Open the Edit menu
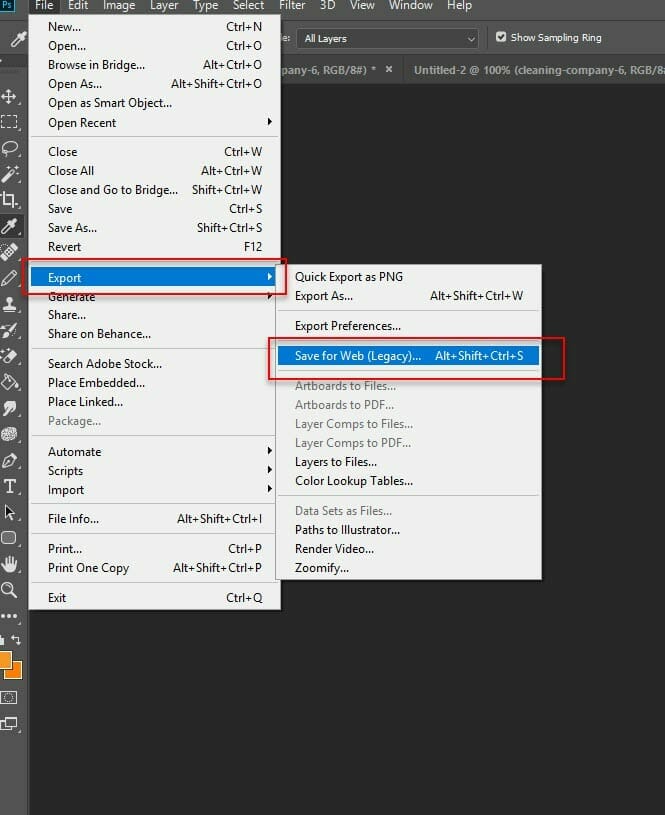This screenshot has height=815, width=665. [x=78, y=6]
